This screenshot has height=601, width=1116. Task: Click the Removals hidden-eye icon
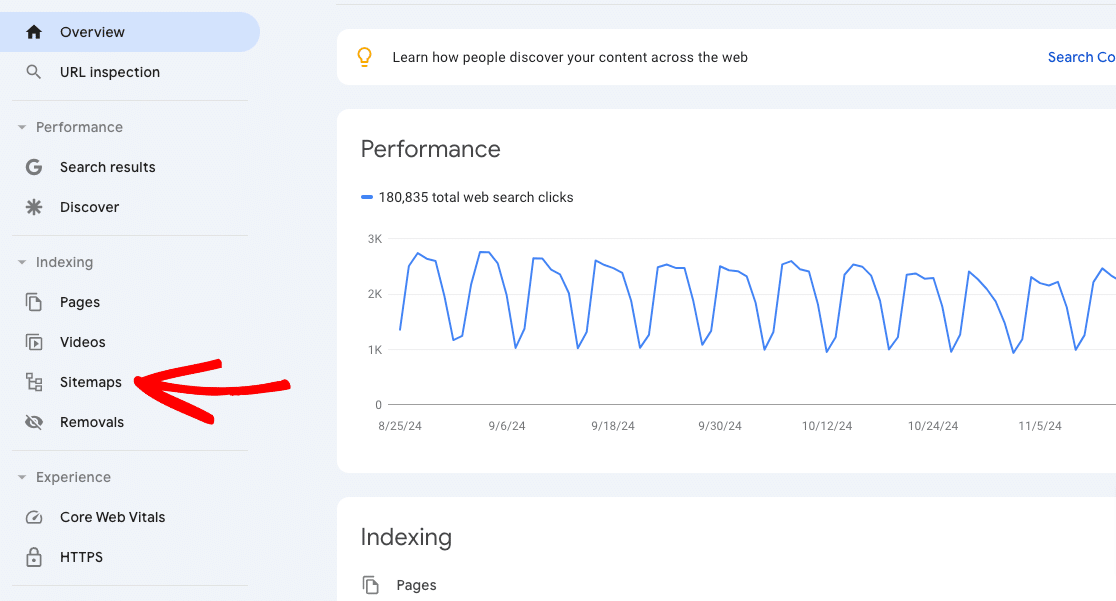click(x=34, y=422)
